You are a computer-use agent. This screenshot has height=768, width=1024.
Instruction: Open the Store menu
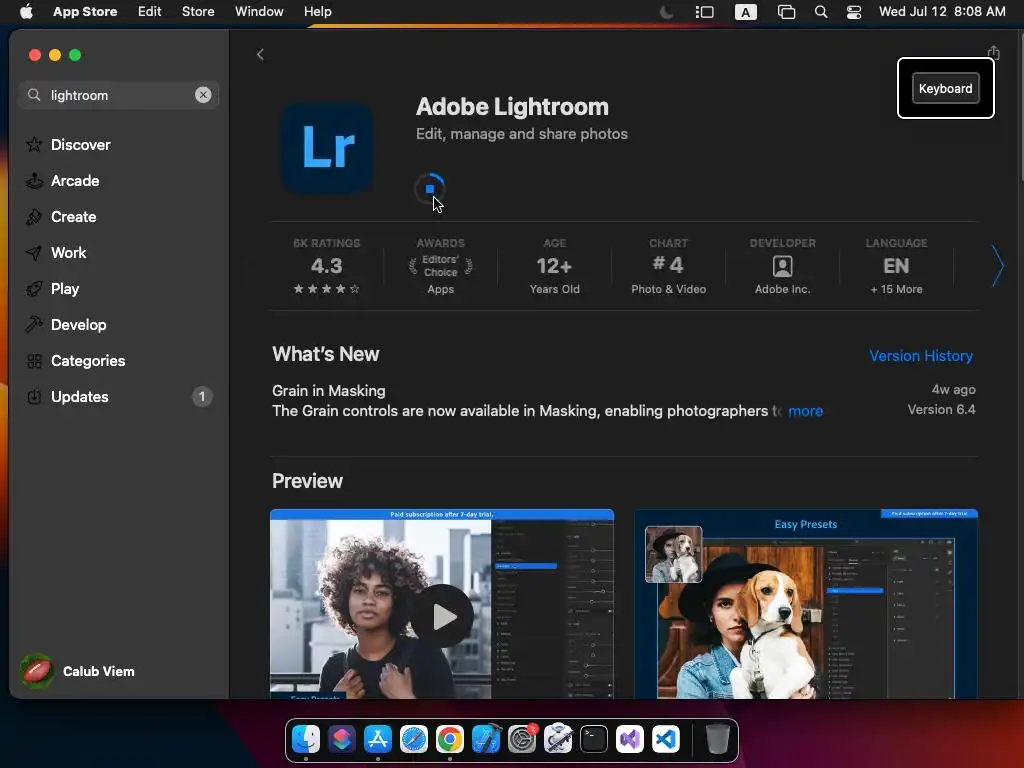click(198, 12)
